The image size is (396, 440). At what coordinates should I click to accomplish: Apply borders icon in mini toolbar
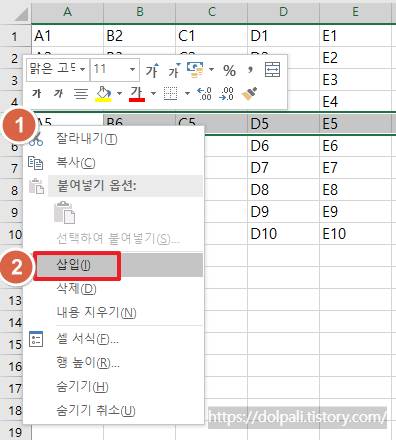pyautogui.click(x=170, y=94)
